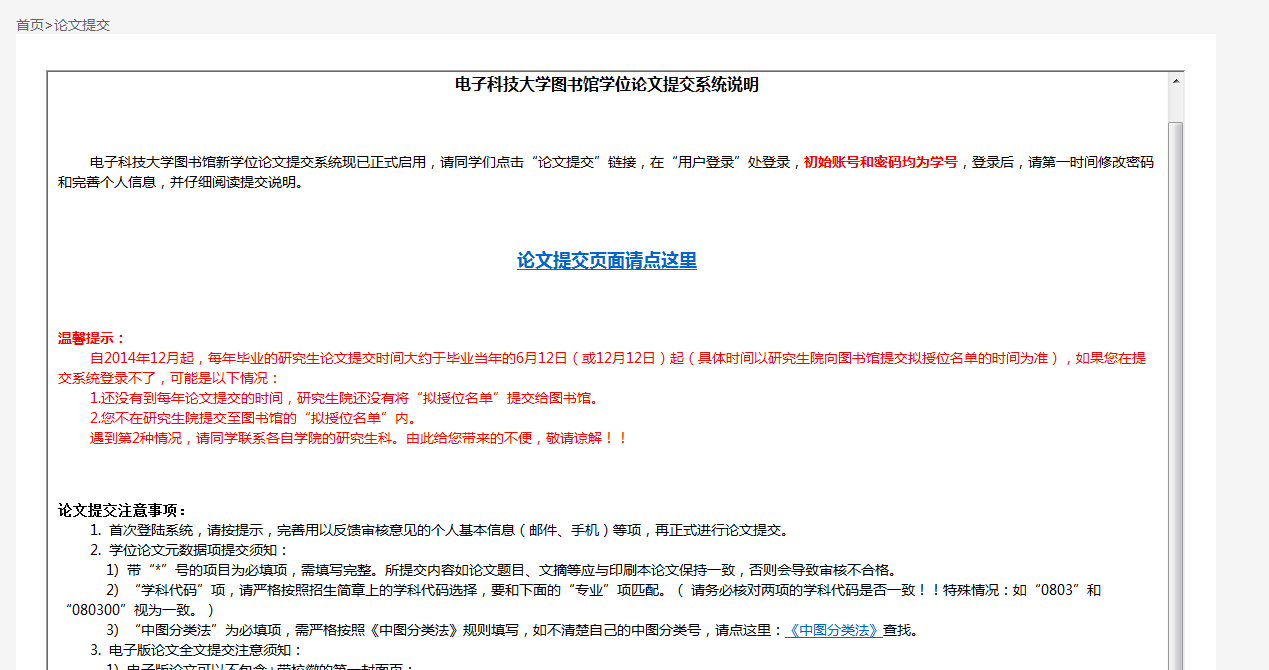The height and width of the screenshot is (670, 1269).
Task: Click the item 1. 首次登陆系统，请按提示
Action: pyautogui.click(x=439, y=530)
